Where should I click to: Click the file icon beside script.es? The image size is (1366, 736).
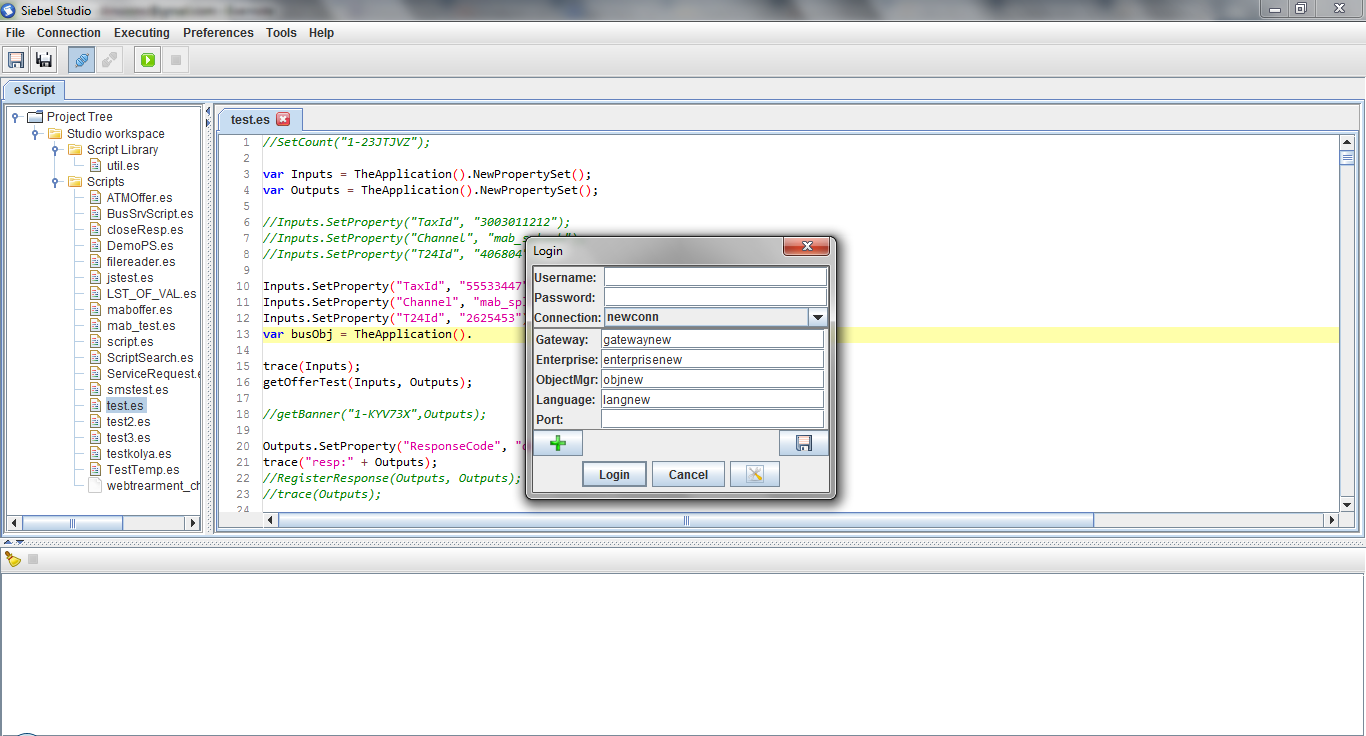coord(96,341)
